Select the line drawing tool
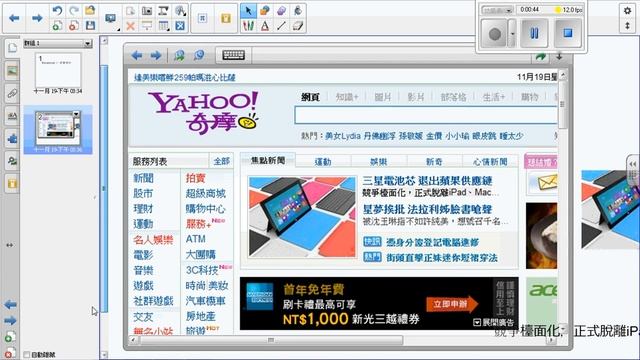The width and height of the screenshot is (640, 360). coord(281,26)
